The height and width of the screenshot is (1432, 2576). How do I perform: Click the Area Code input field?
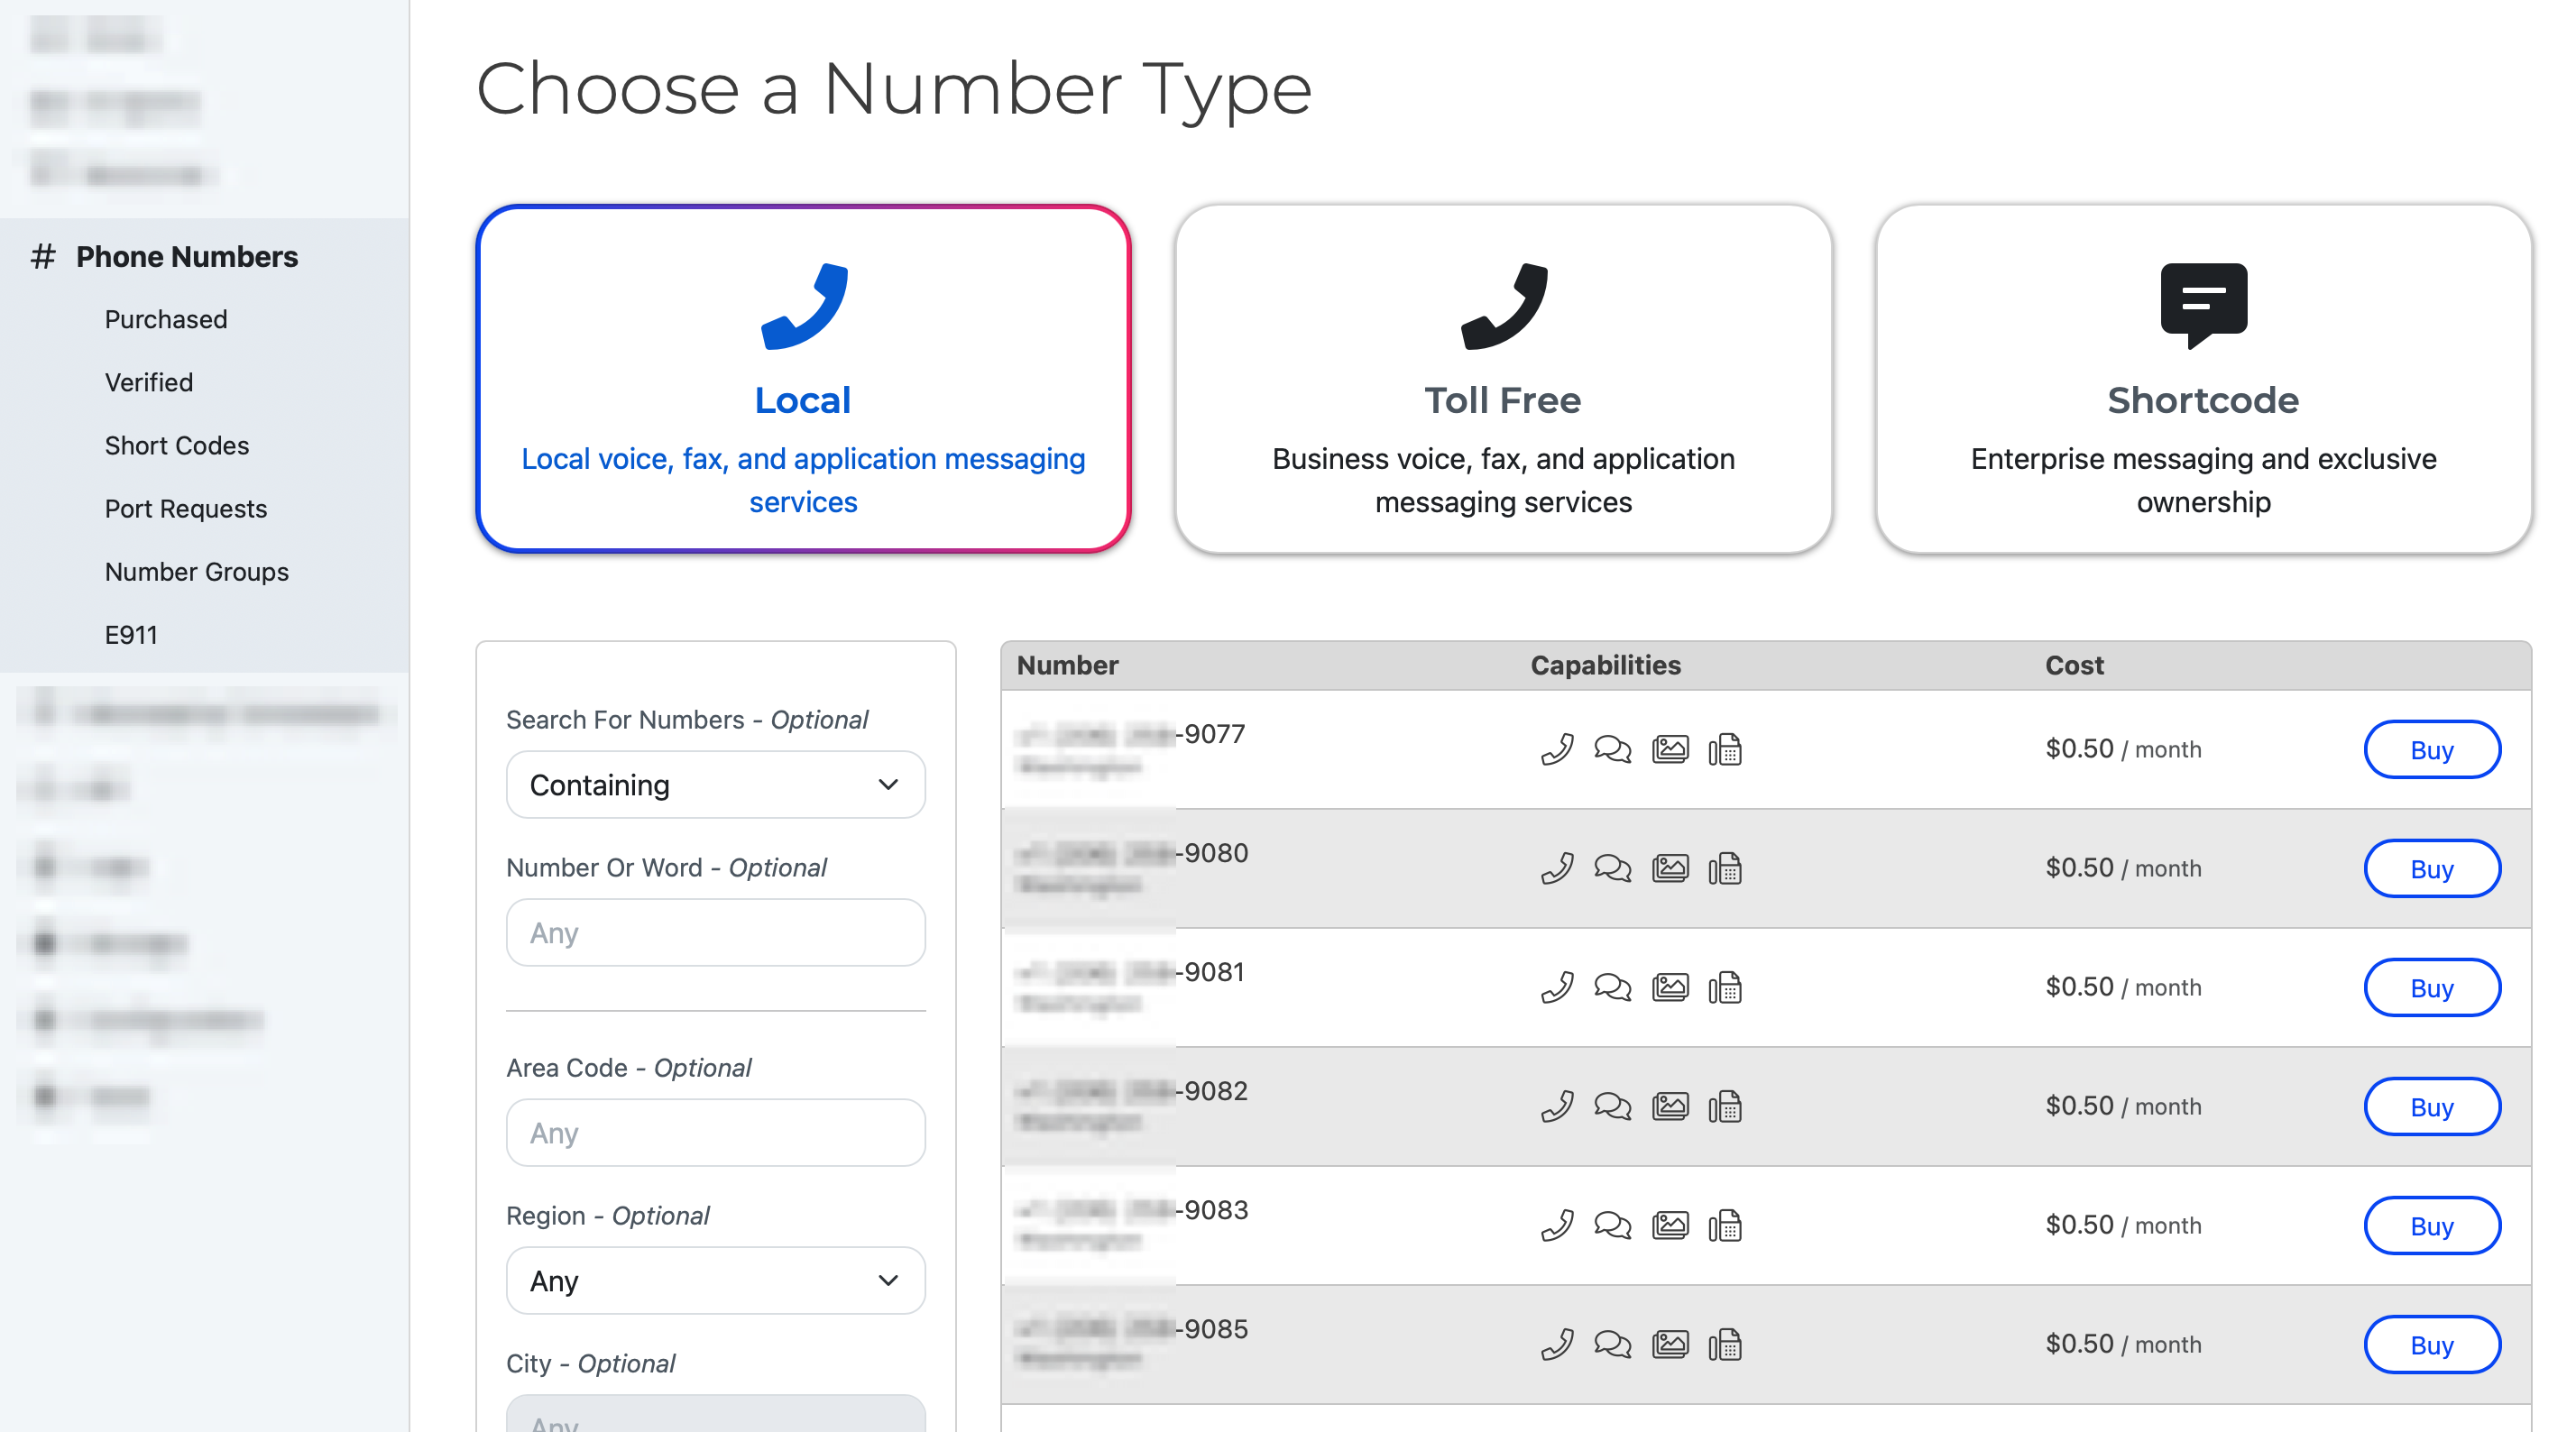click(x=713, y=1131)
